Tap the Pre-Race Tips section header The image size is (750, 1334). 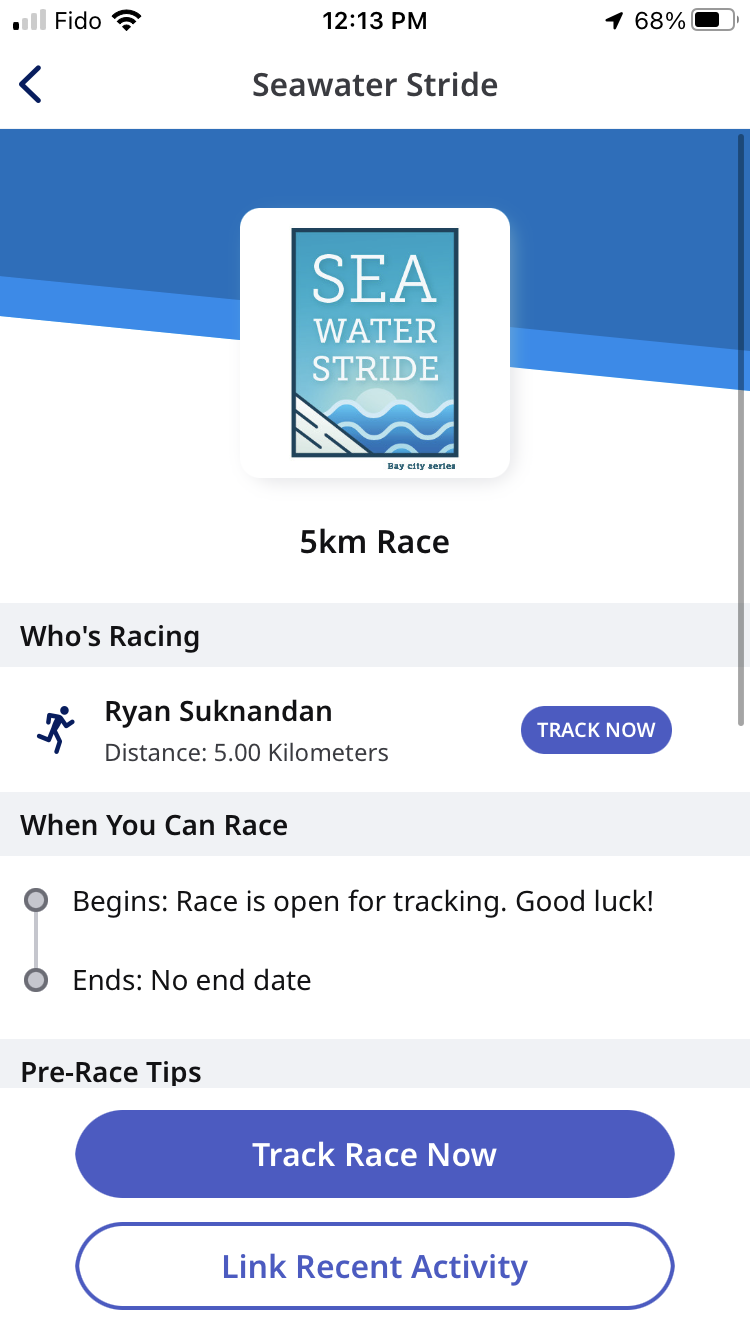pyautogui.click(x=111, y=1072)
